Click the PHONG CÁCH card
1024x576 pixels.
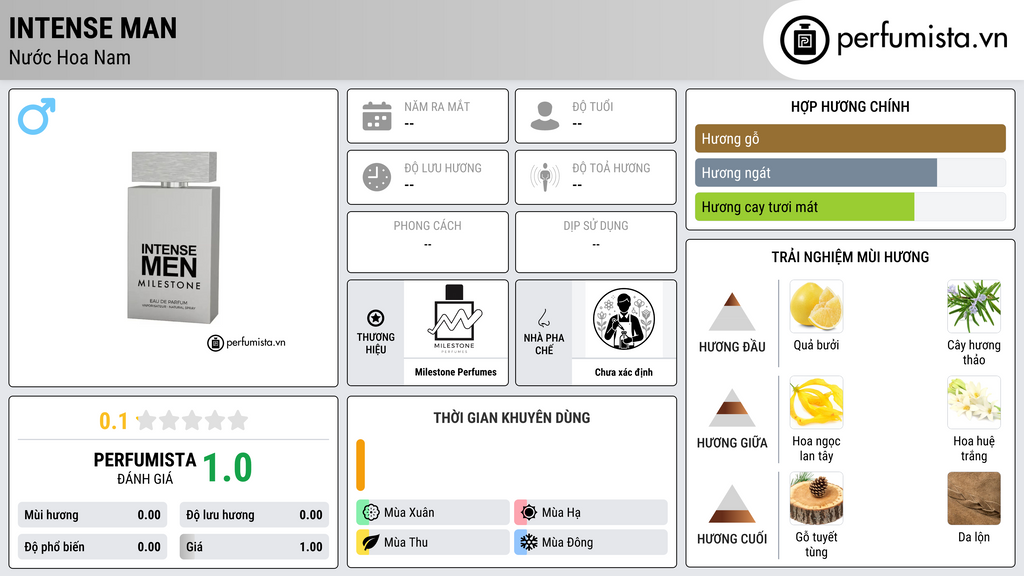point(428,242)
